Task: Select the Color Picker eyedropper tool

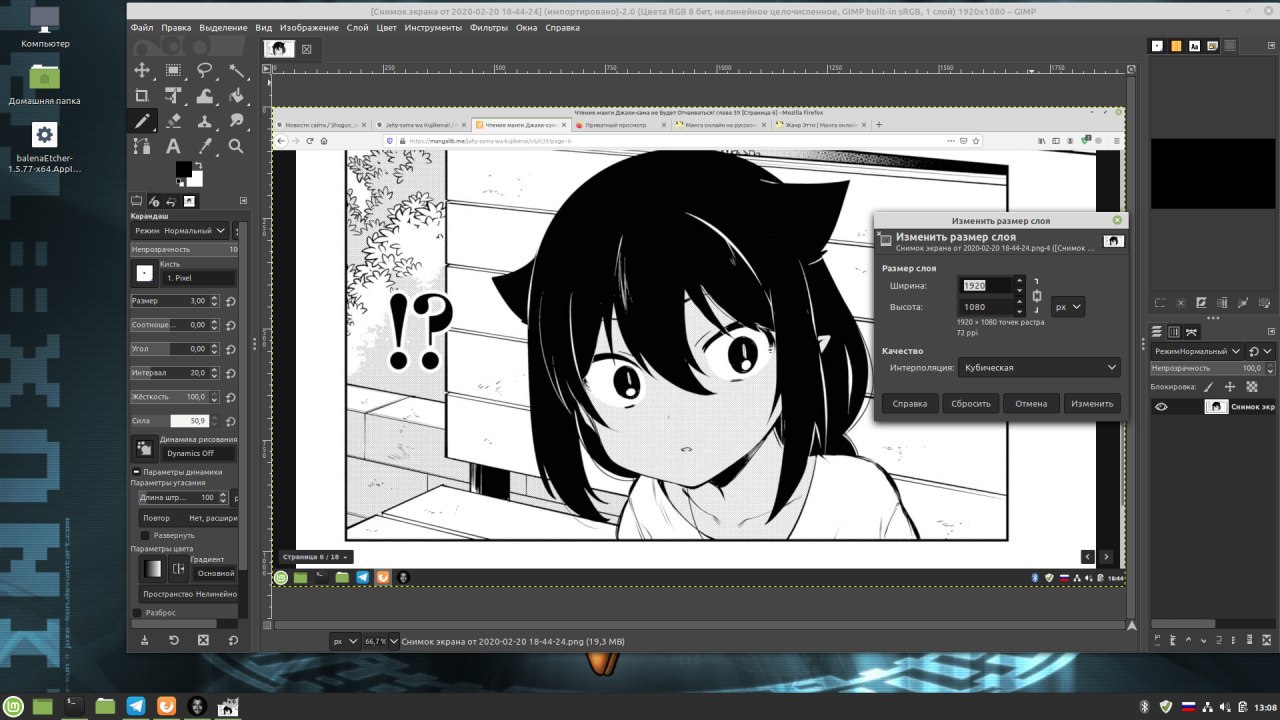Action: (205, 146)
